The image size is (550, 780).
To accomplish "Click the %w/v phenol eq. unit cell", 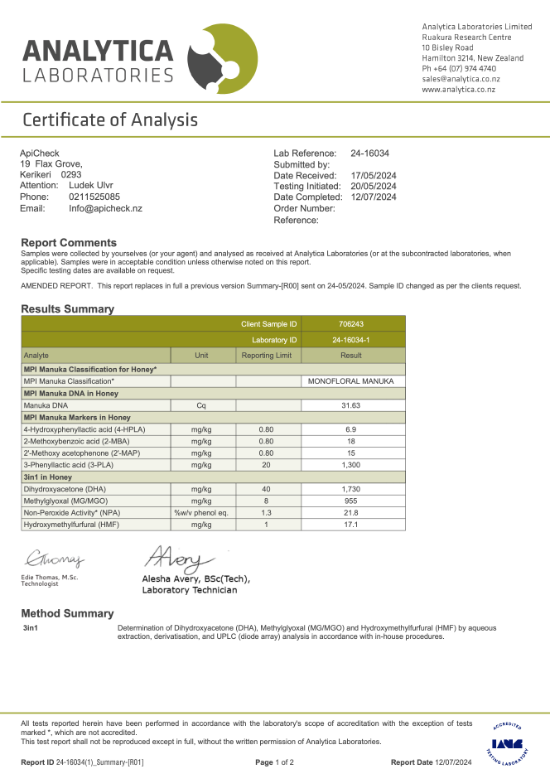I will pos(201,513).
